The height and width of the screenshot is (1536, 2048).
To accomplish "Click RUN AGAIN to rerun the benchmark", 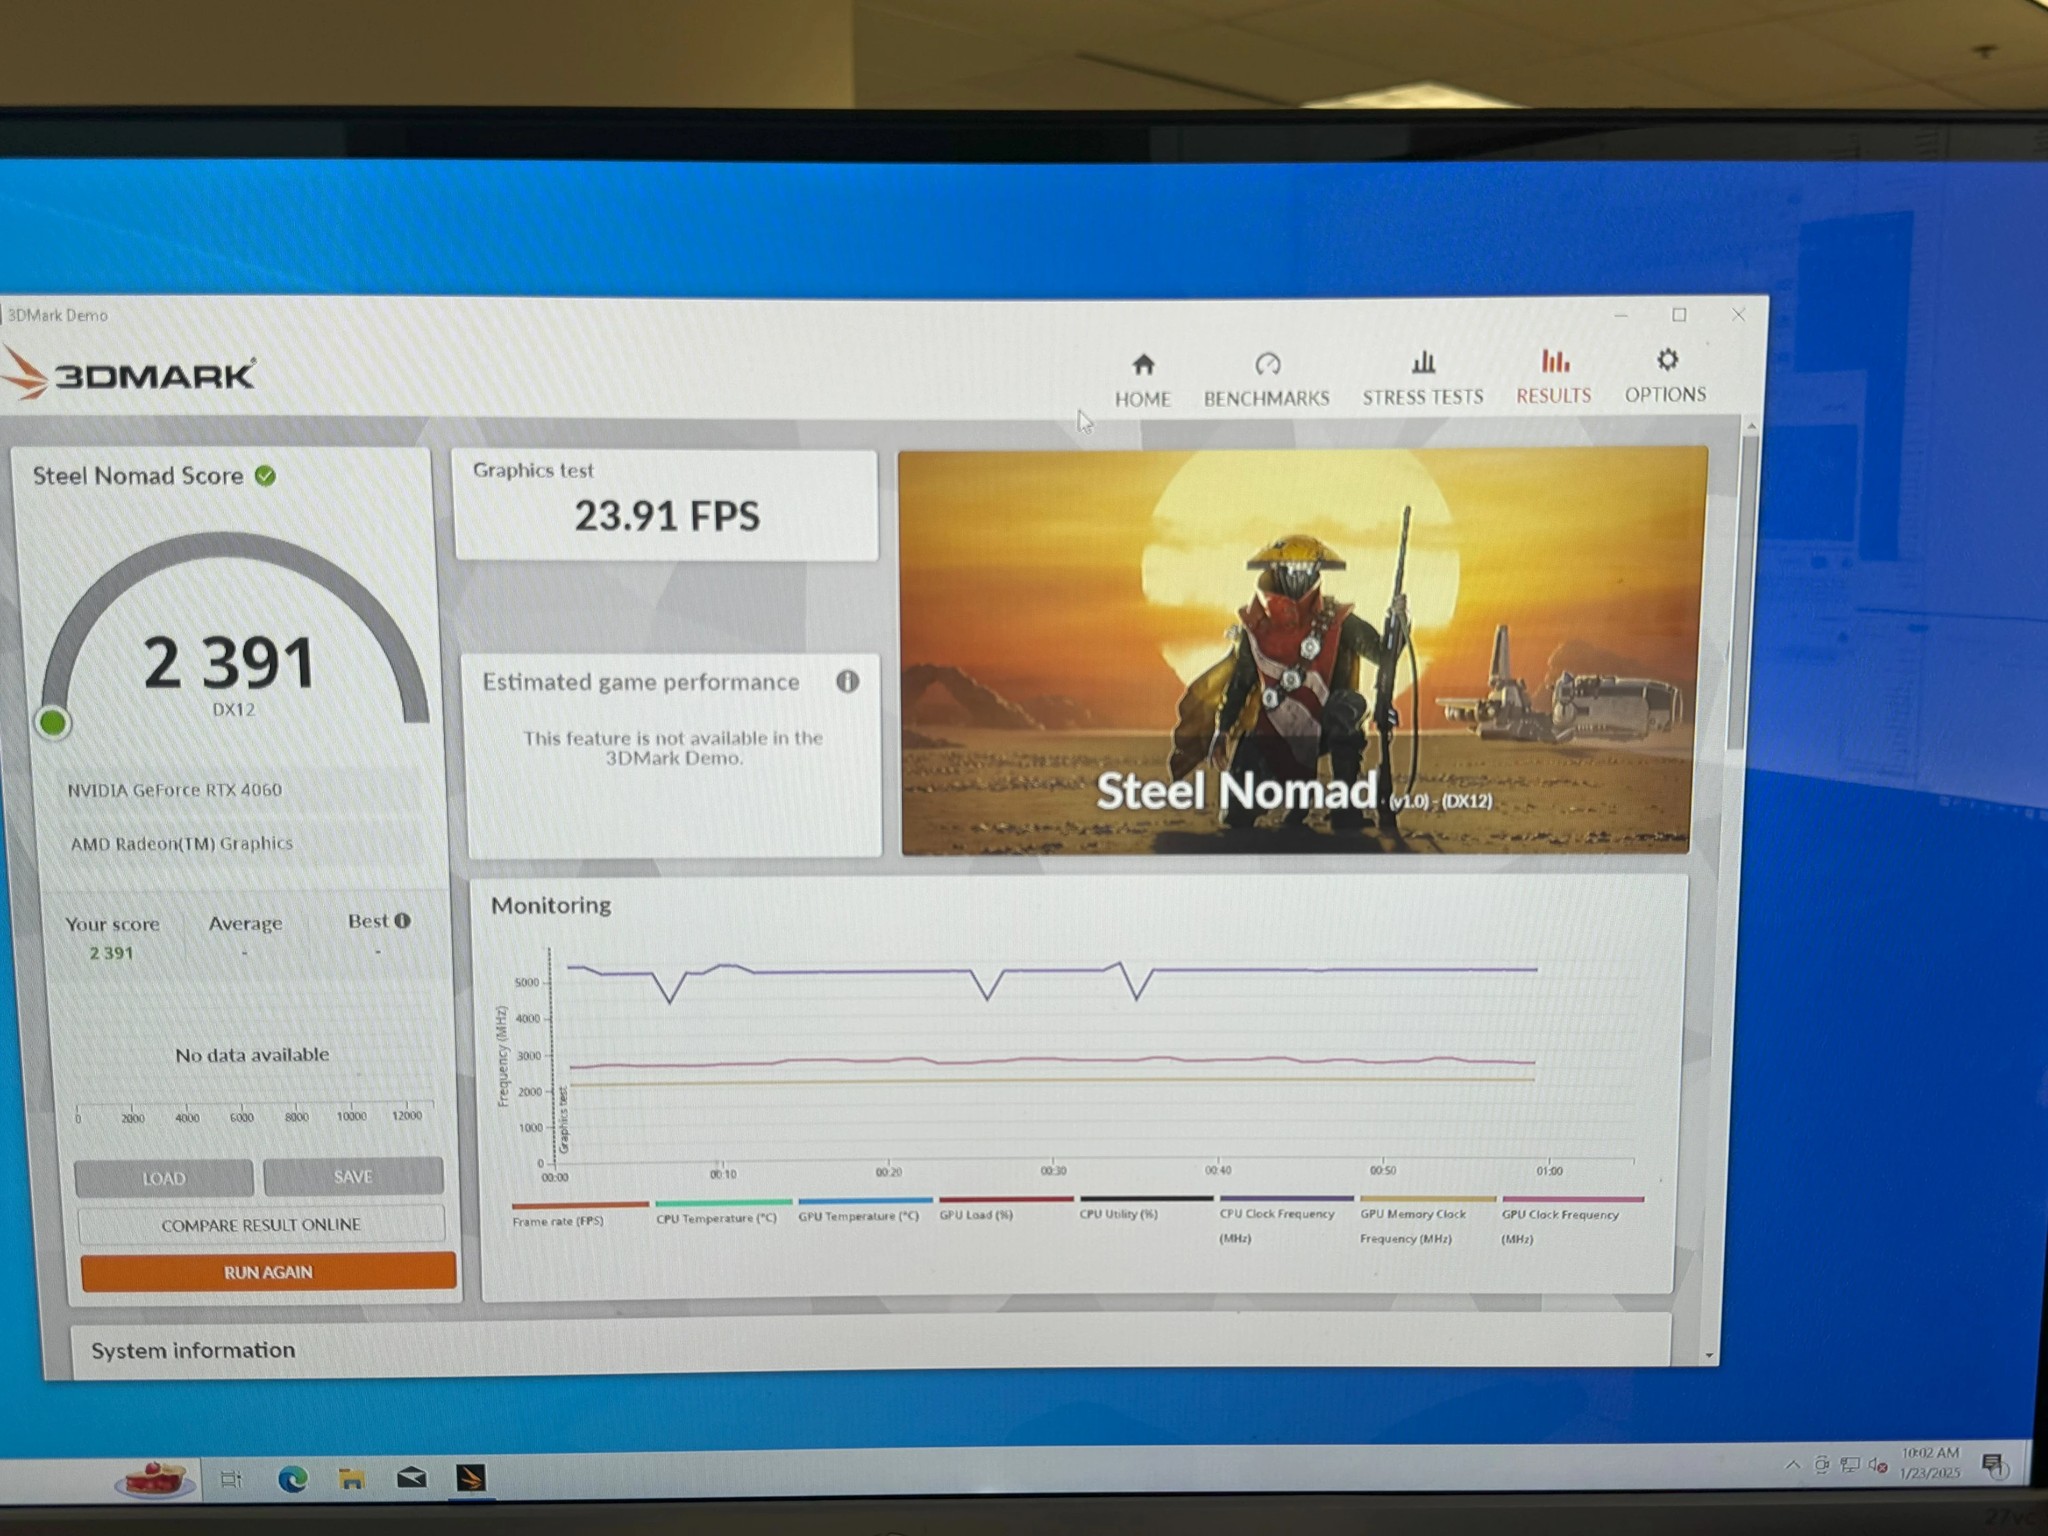I will 266,1271.
